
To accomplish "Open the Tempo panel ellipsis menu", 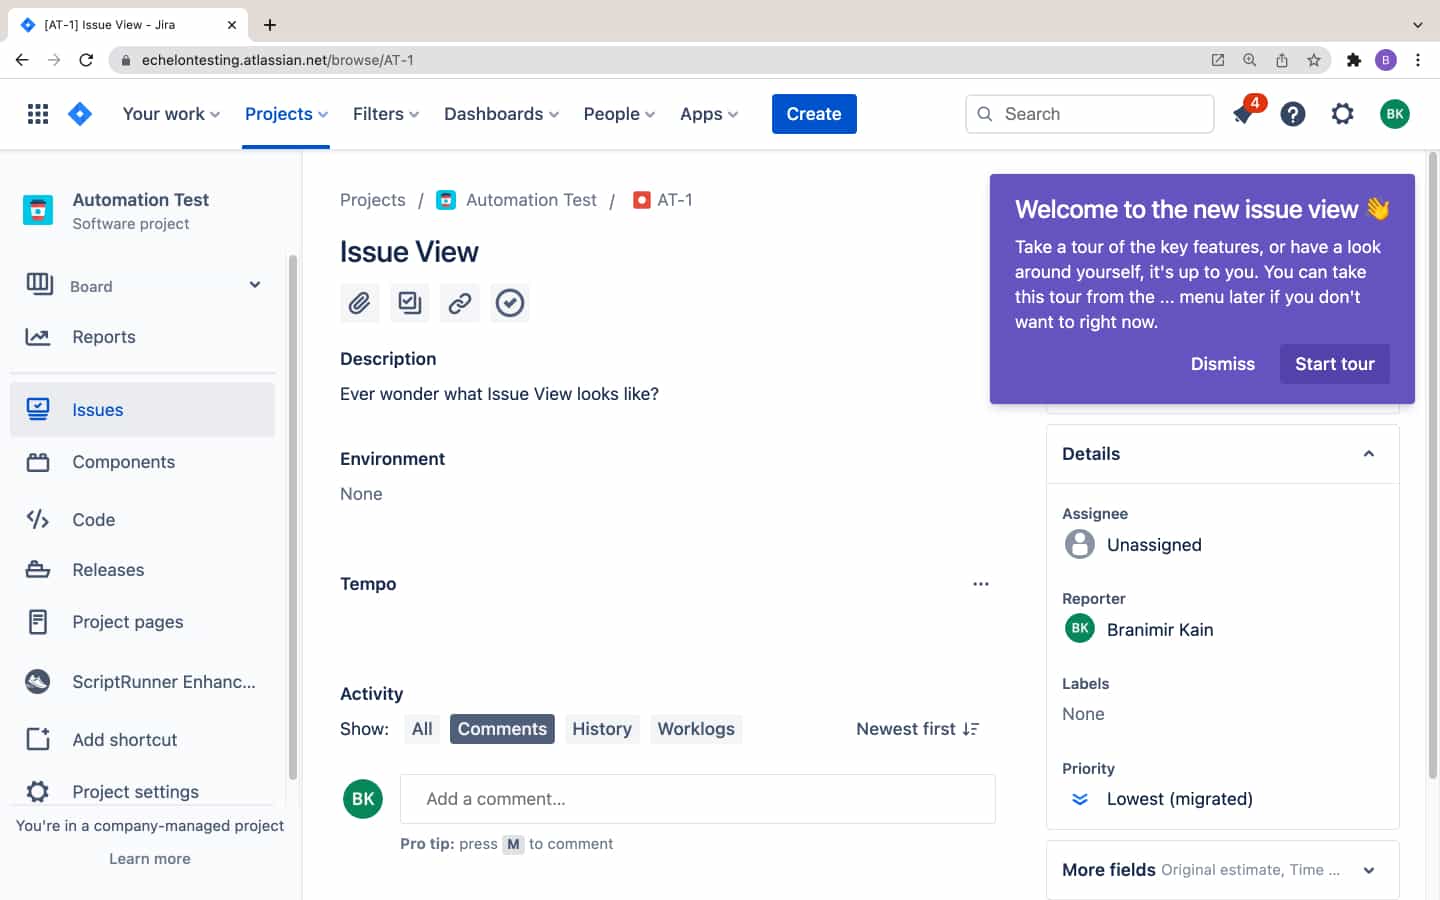I will tap(981, 583).
